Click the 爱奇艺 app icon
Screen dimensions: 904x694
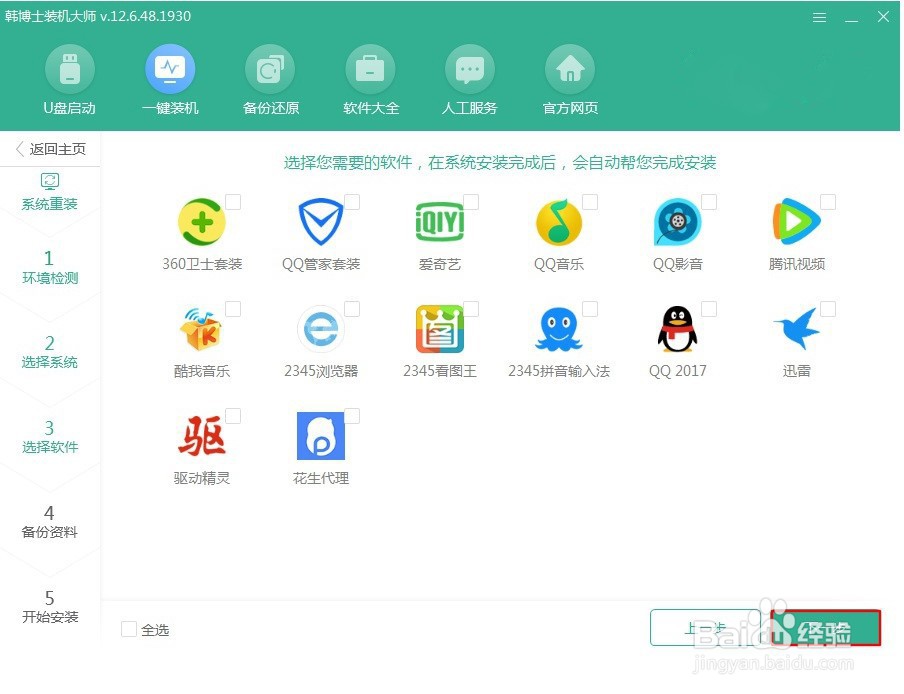(x=440, y=222)
